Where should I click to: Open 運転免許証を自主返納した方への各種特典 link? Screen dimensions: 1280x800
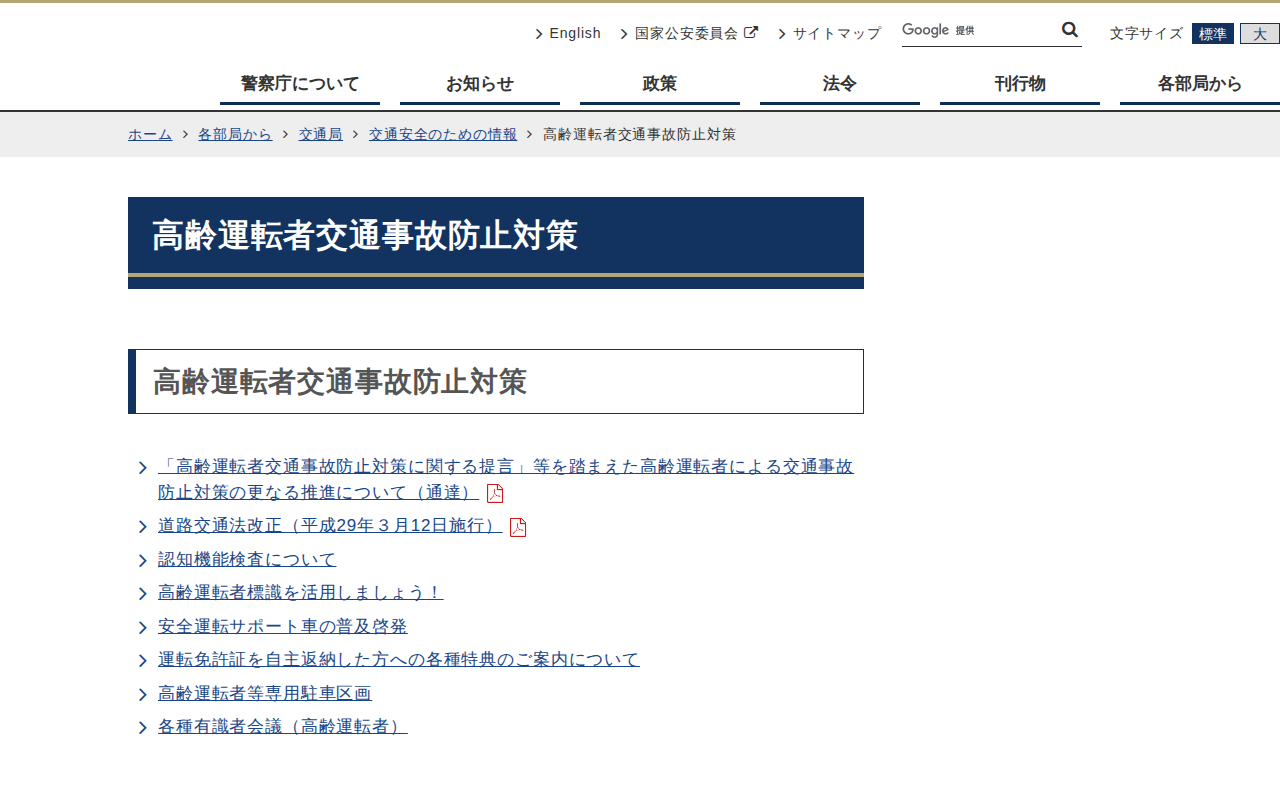399,659
